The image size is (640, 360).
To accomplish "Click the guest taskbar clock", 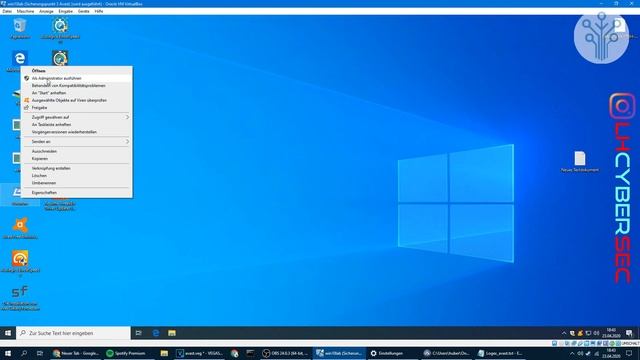I will (x=611, y=333).
